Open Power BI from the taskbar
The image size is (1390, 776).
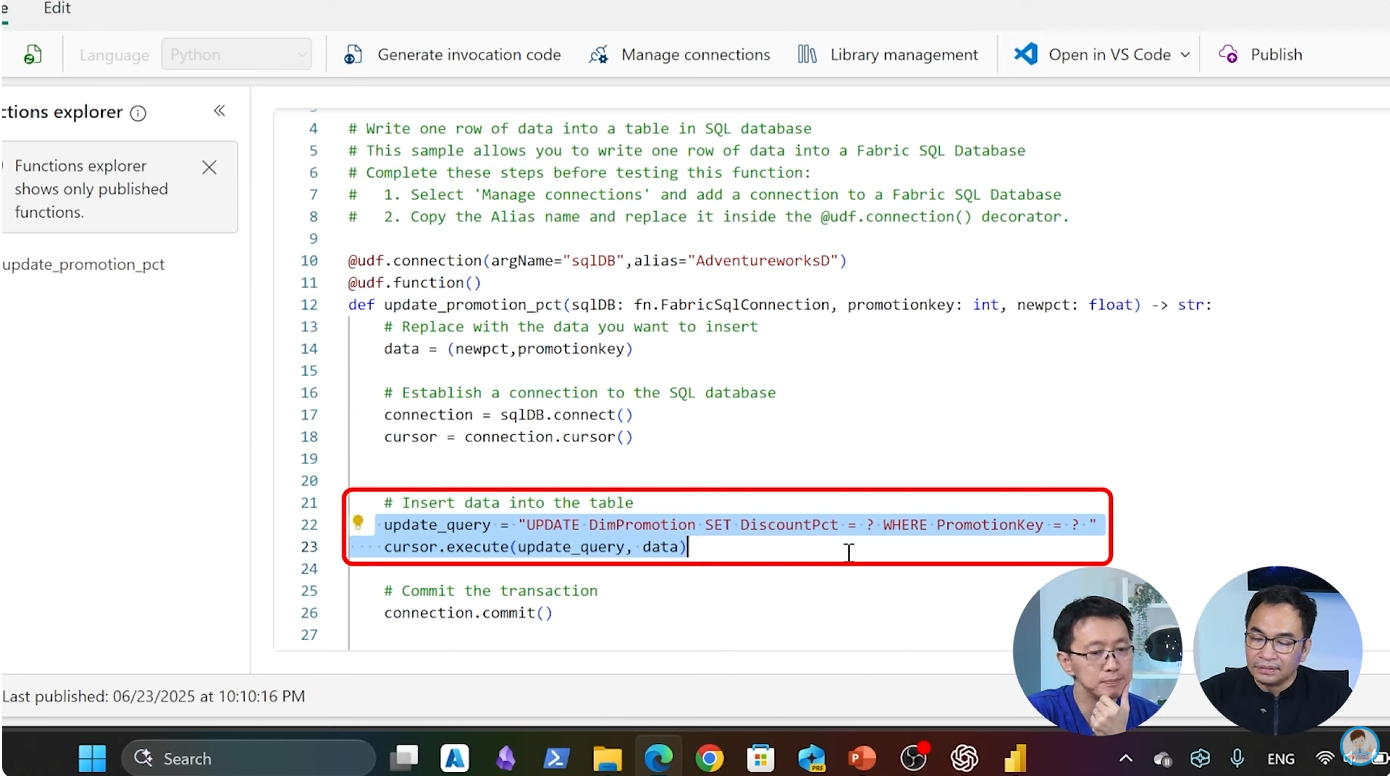pyautogui.click(x=1016, y=758)
